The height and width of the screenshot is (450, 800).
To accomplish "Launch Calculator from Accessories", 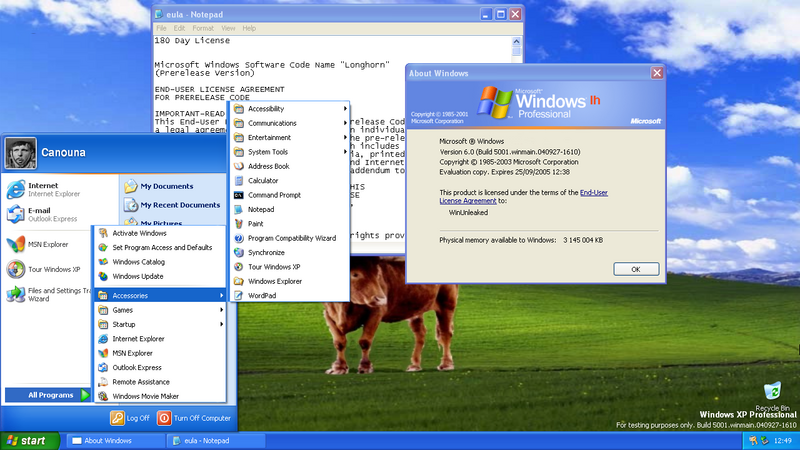I will pos(290,181).
